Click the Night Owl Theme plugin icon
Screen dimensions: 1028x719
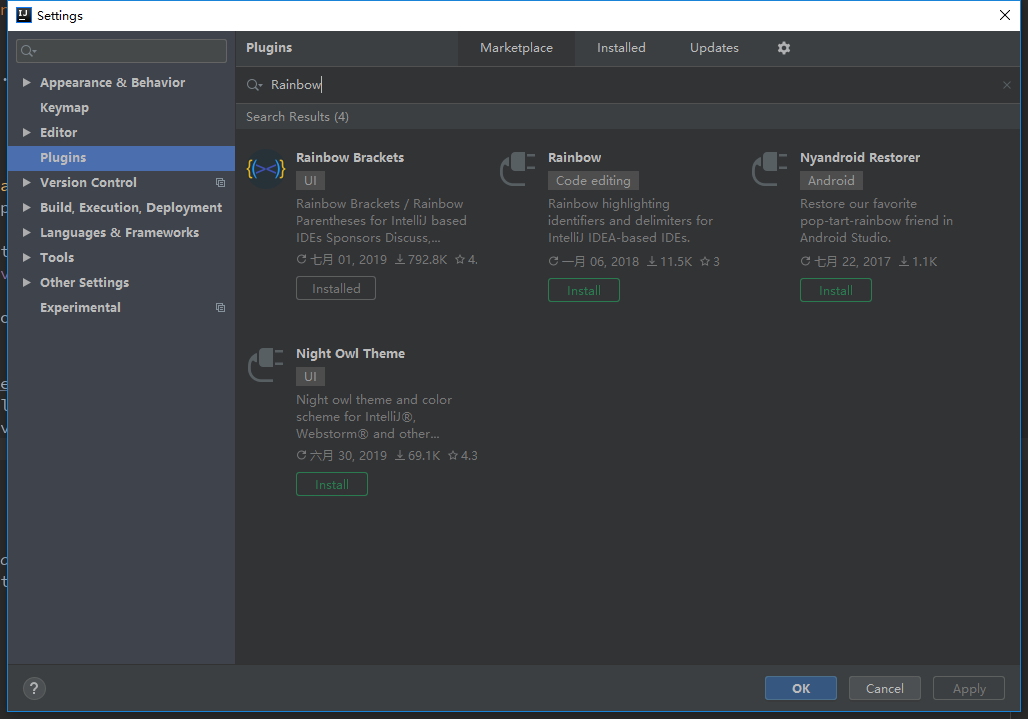265,364
